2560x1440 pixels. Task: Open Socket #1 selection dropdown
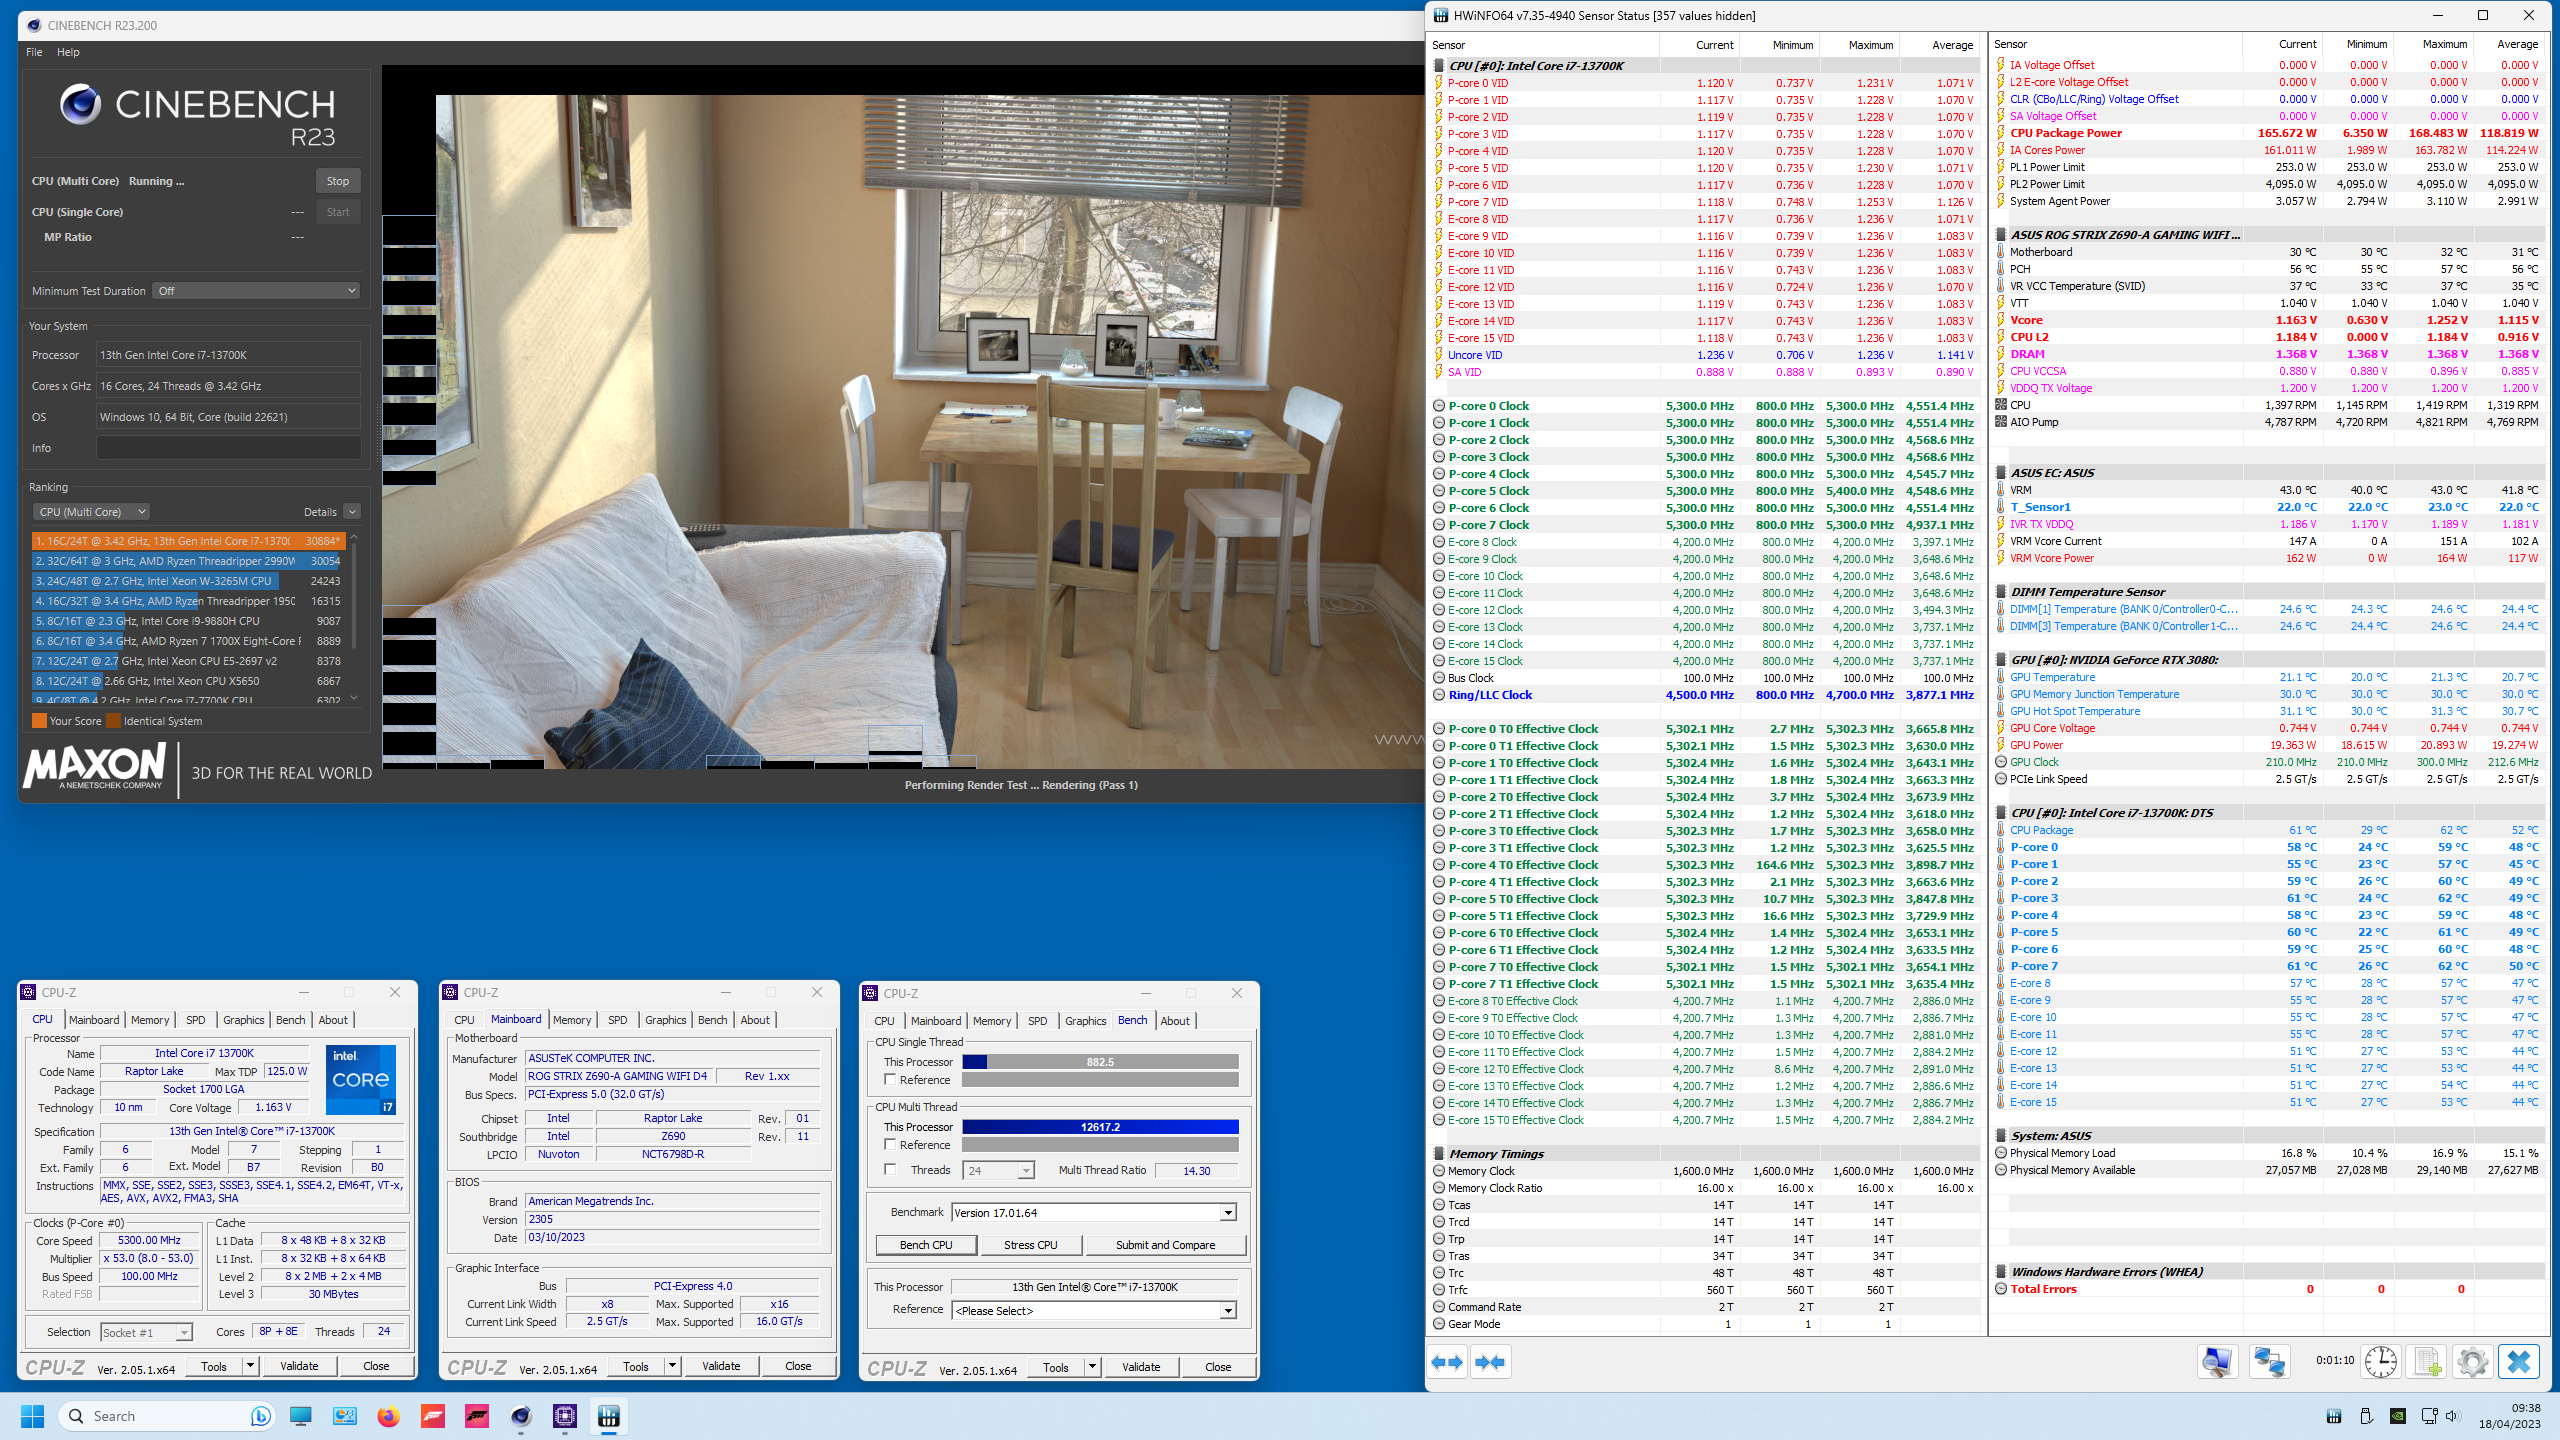tap(146, 1332)
